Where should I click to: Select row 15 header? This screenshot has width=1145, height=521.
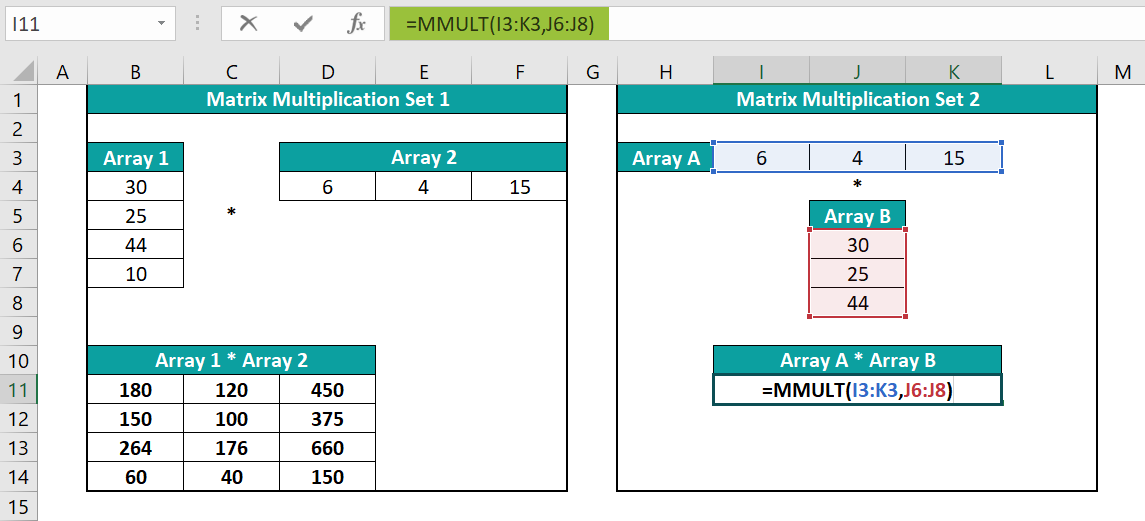pos(18,506)
